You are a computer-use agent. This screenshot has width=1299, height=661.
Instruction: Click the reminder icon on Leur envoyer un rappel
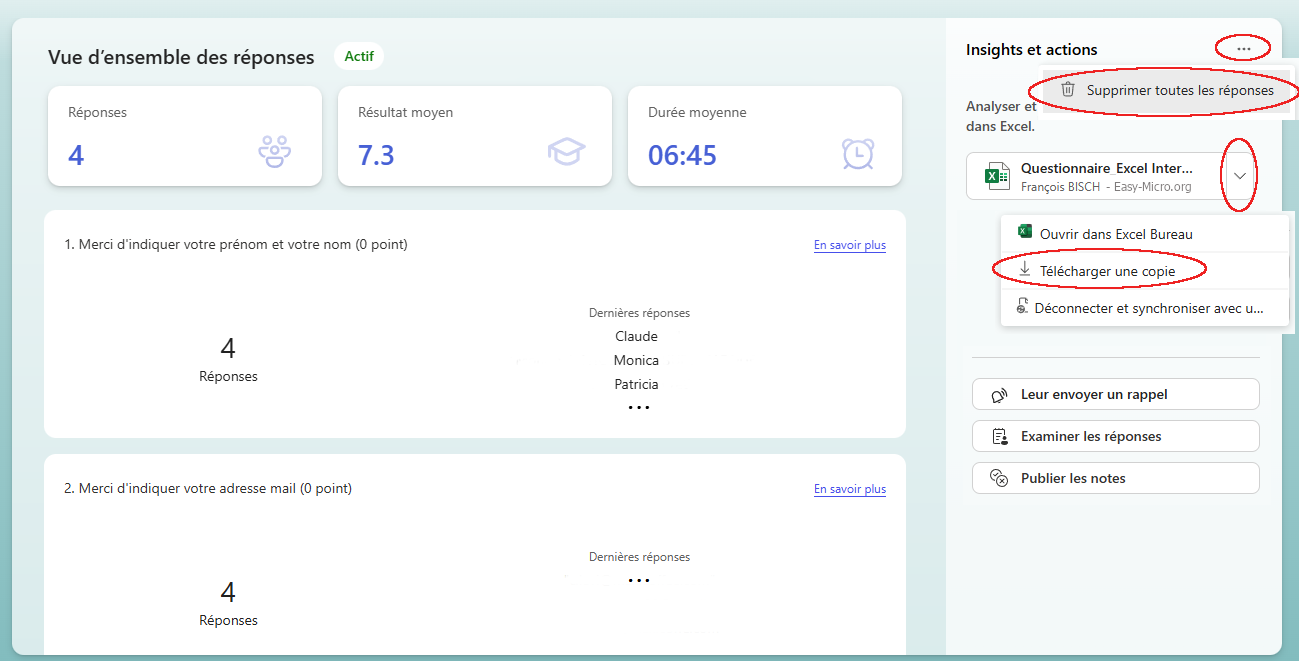(999, 395)
